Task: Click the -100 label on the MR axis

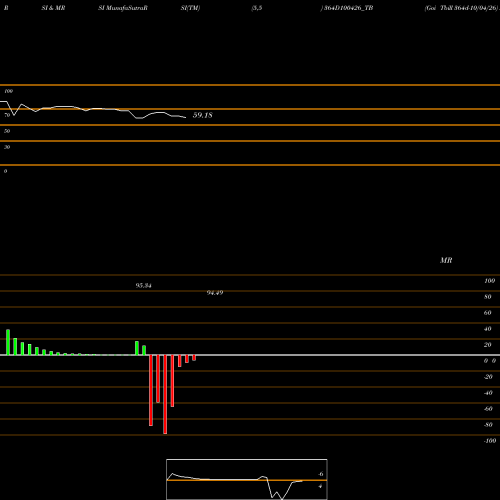Action: point(490,441)
